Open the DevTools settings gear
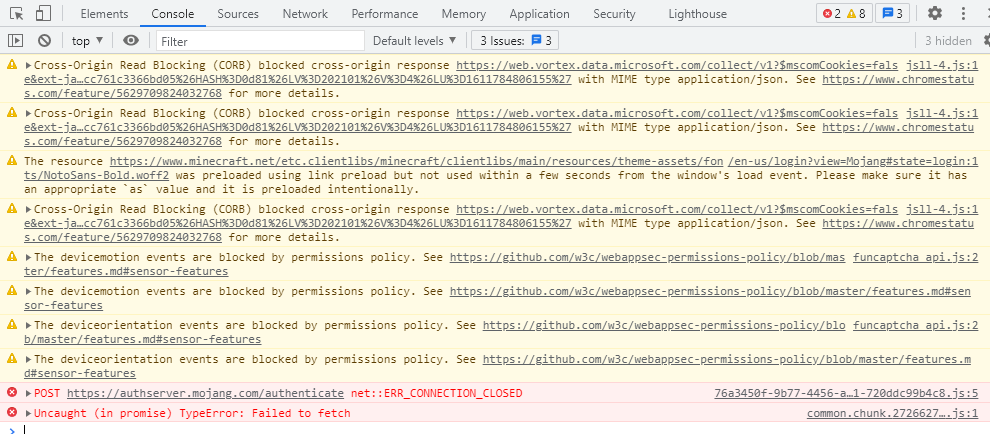Viewport: 990px width, 434px height. (934, 13)
